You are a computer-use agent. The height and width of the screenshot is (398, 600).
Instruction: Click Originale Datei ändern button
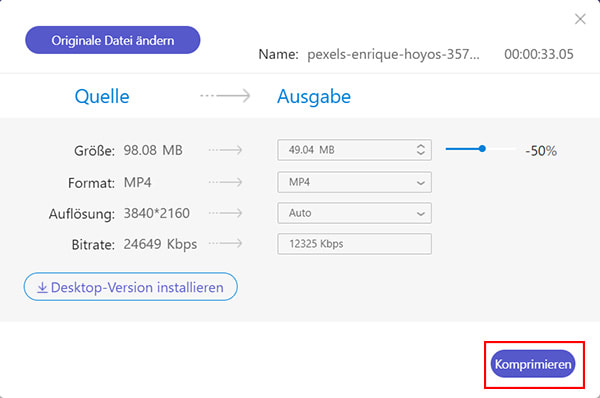tap(112, 40)
